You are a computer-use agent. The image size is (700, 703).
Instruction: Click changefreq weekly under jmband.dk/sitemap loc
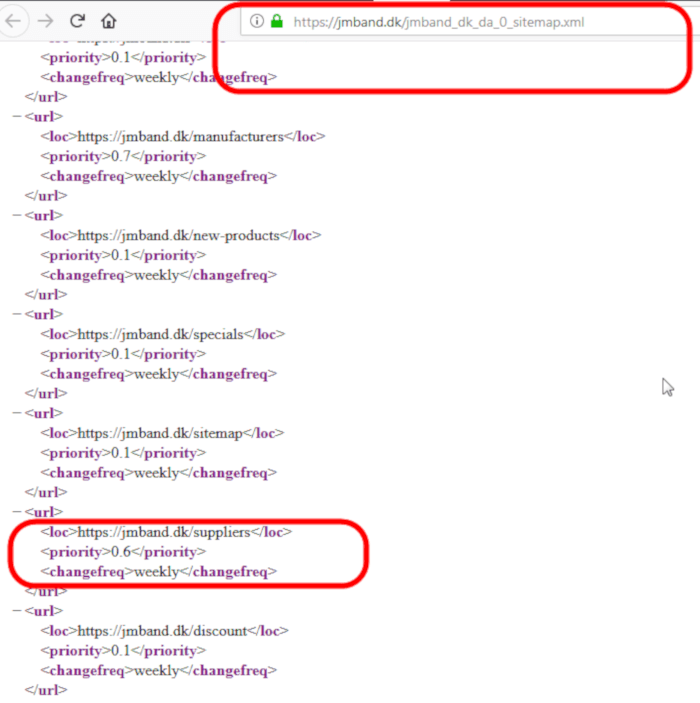click(159, 473)
